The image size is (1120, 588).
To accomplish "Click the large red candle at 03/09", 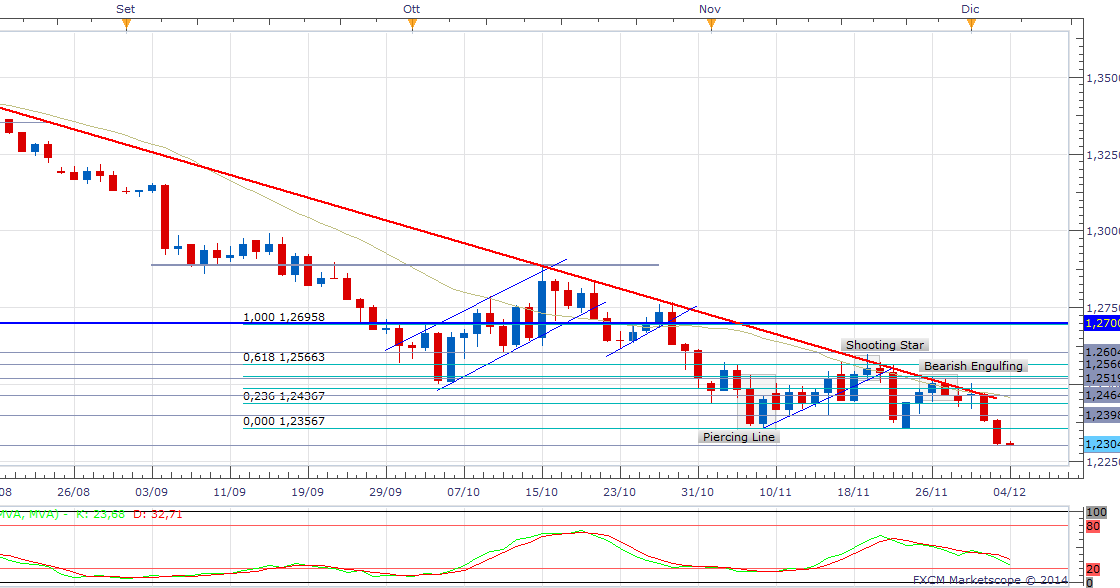I will (x=165, y=217).
